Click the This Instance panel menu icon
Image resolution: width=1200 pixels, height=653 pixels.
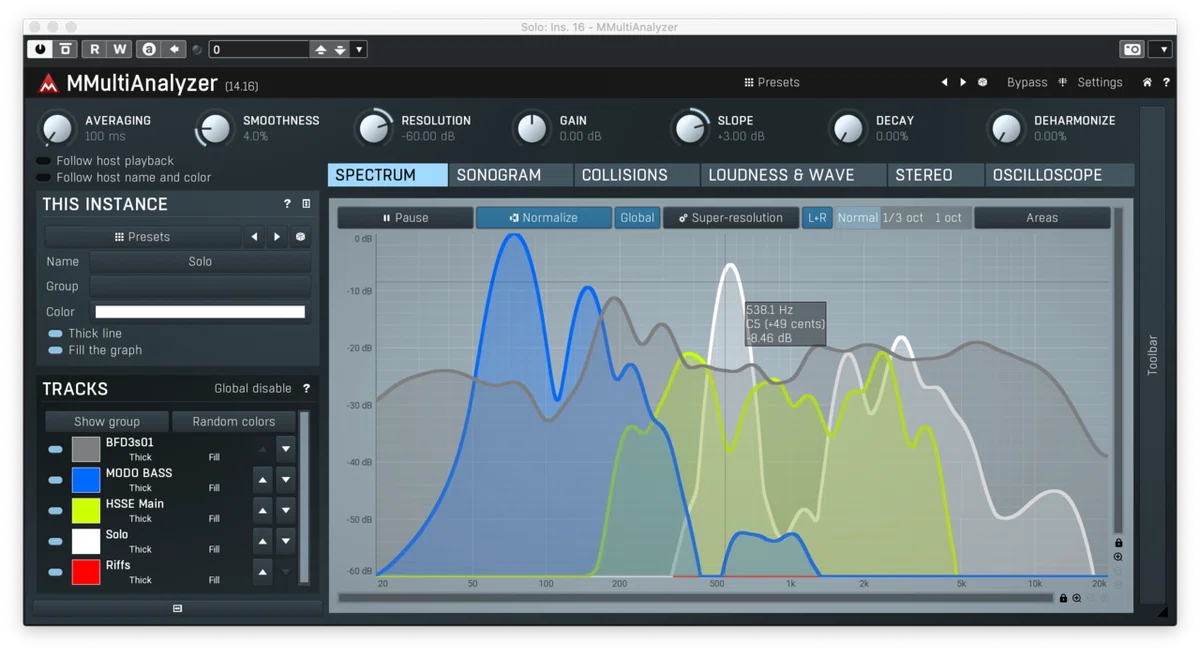[306, 204]
